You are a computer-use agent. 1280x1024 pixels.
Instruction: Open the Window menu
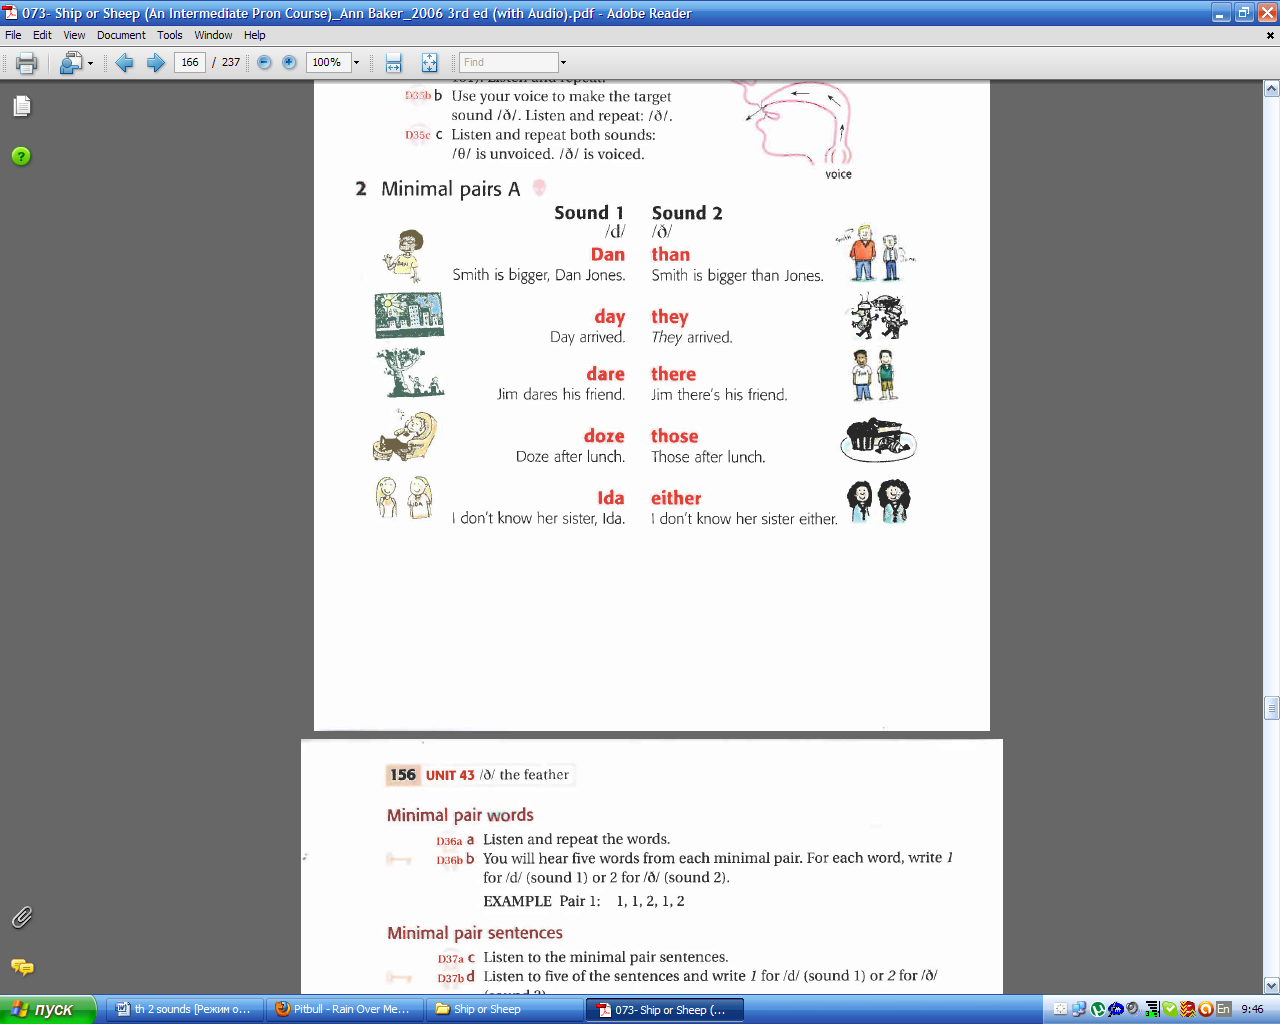(213, 35)
